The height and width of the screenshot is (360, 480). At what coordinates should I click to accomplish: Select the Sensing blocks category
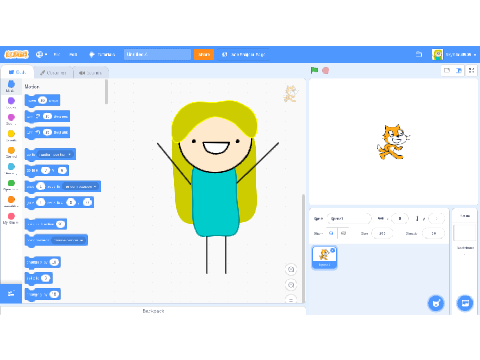(x=11, y=168)
